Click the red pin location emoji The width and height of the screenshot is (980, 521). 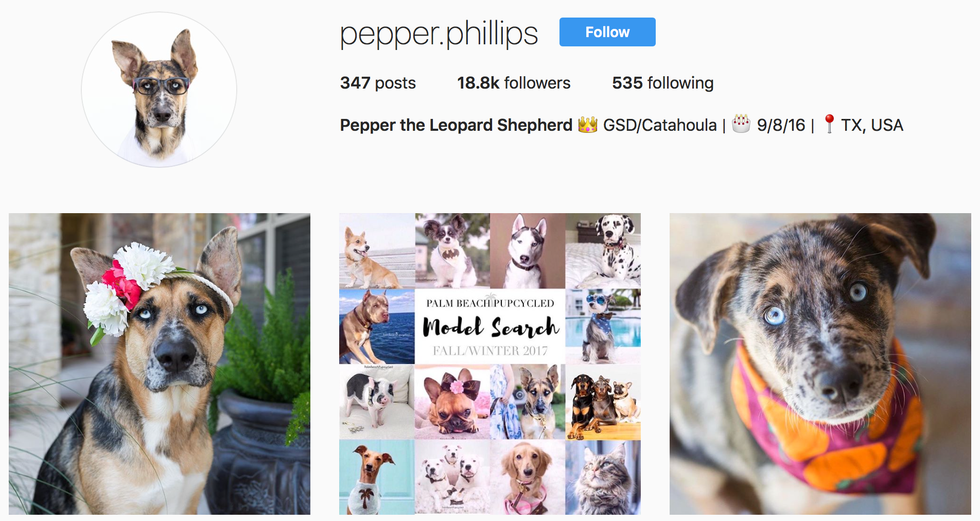829,124
